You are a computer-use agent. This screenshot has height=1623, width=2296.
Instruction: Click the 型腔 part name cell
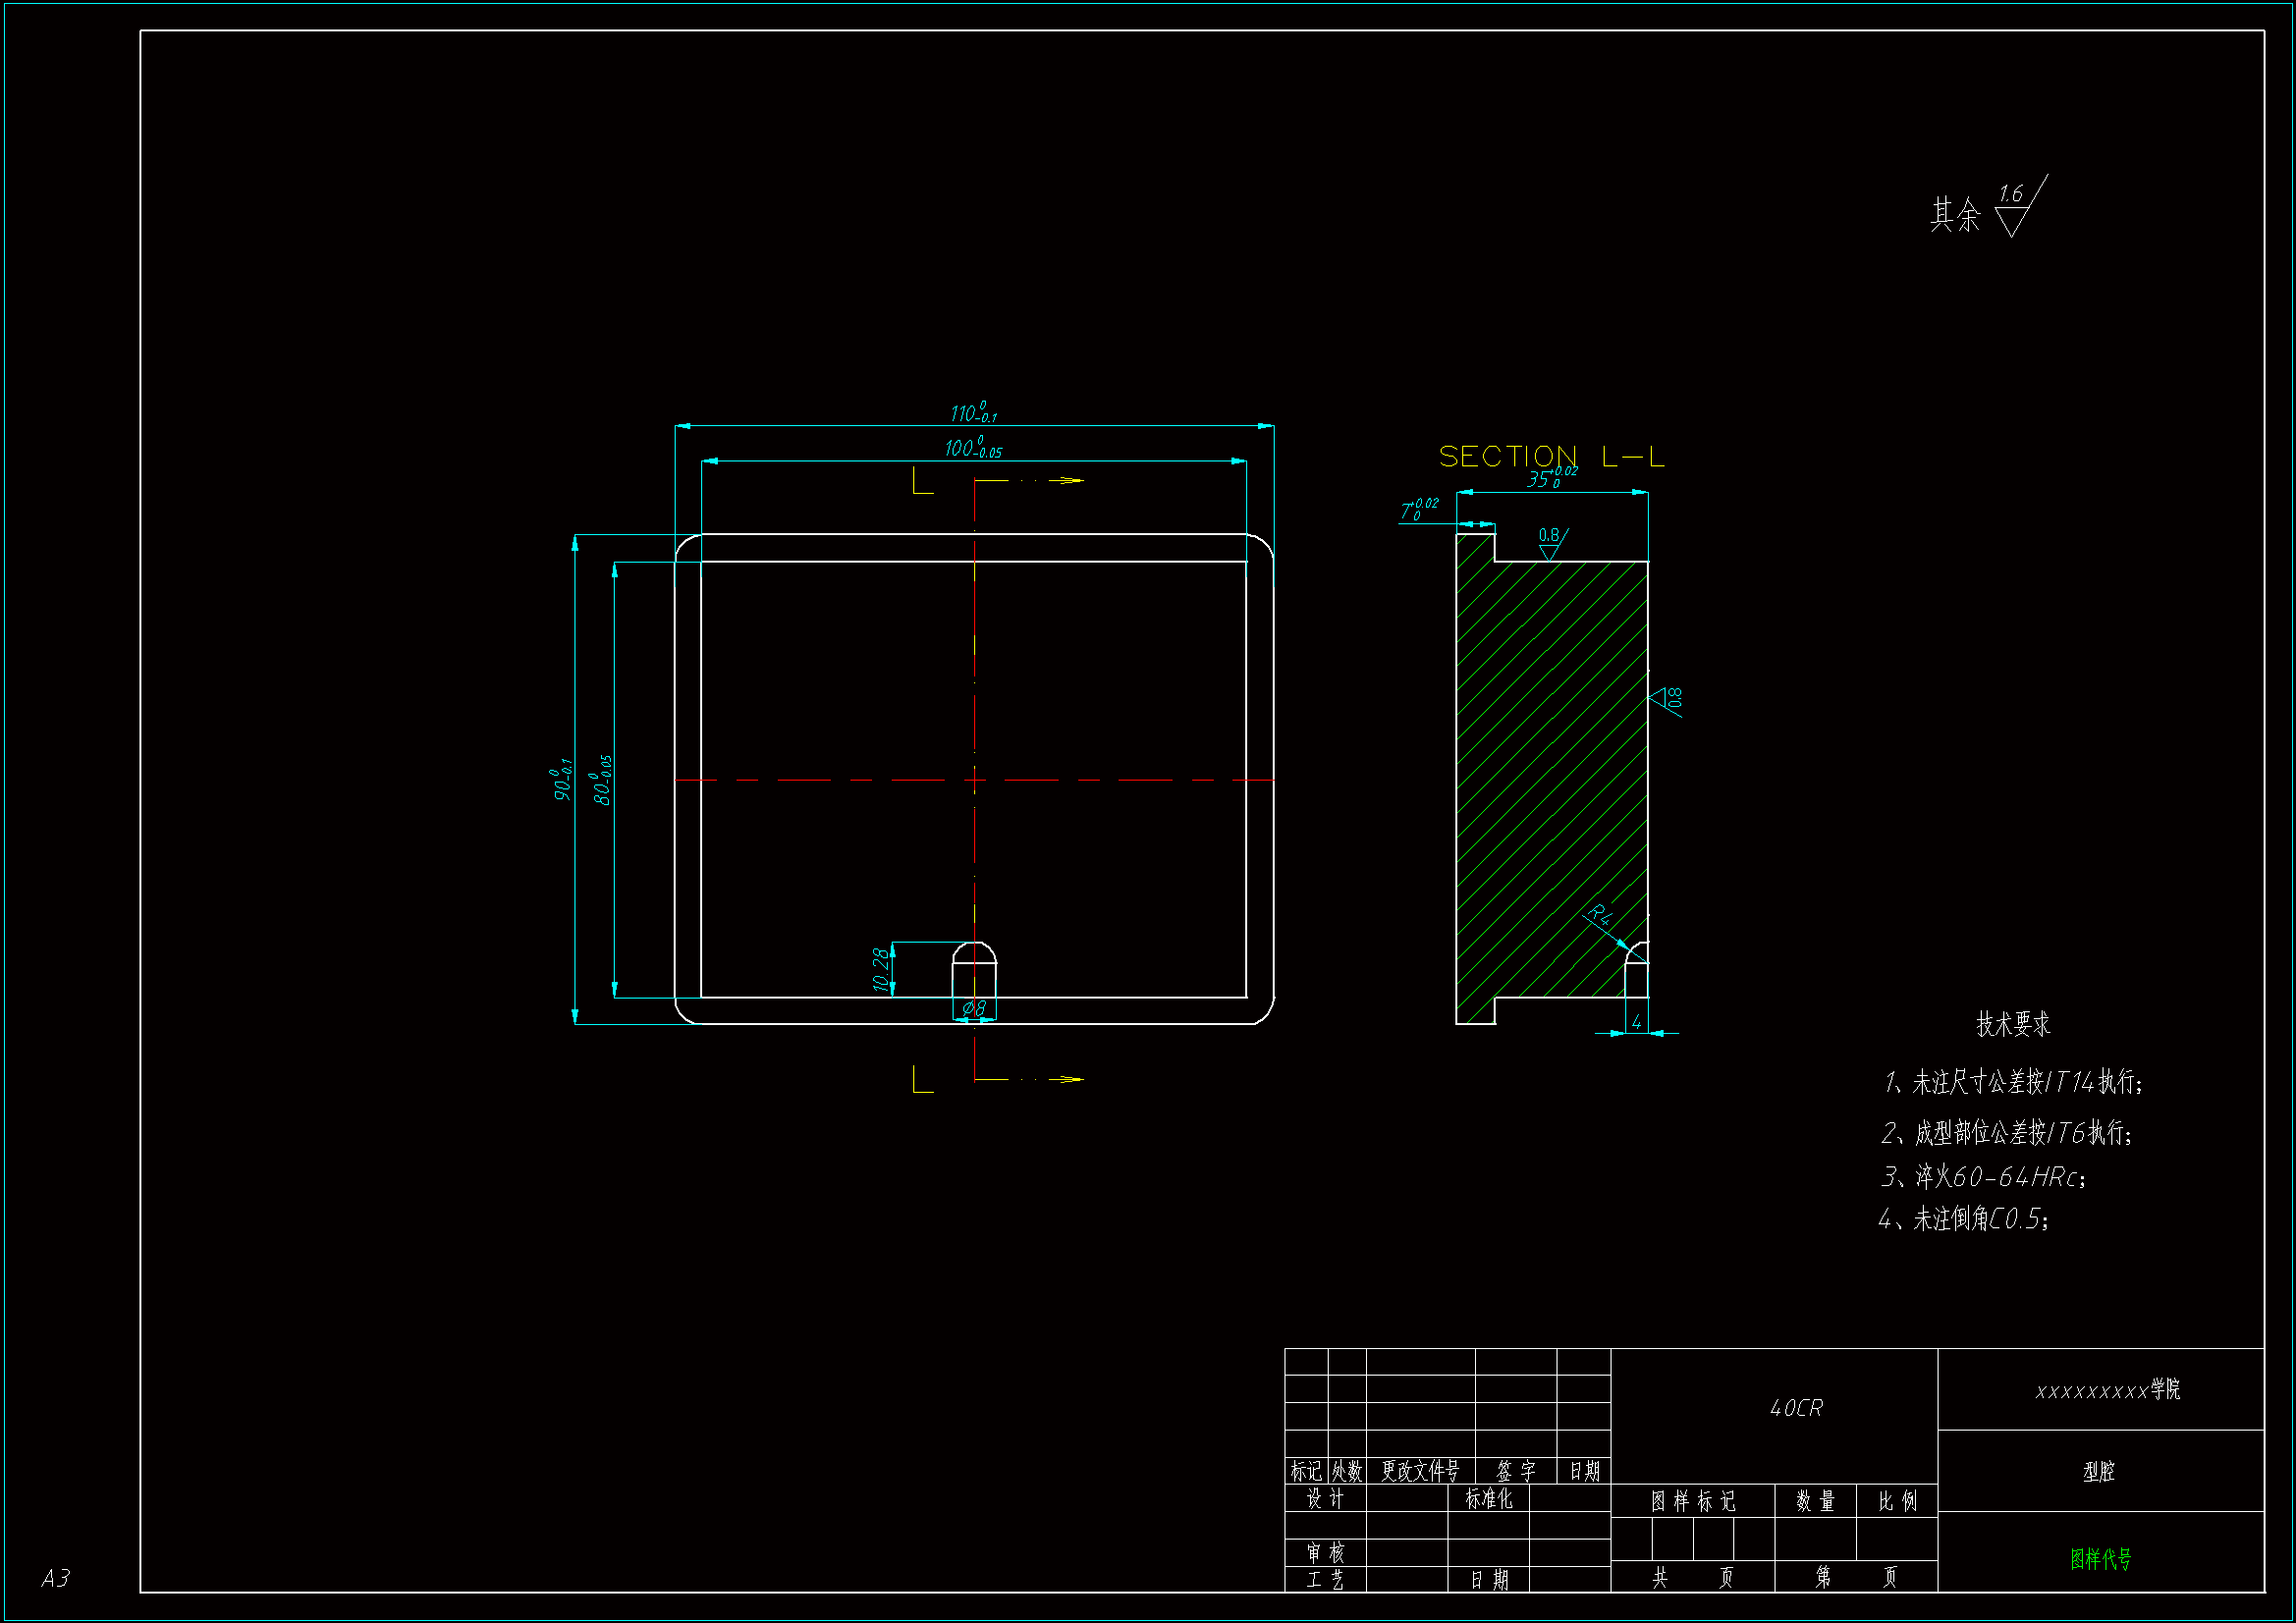2099,1471
